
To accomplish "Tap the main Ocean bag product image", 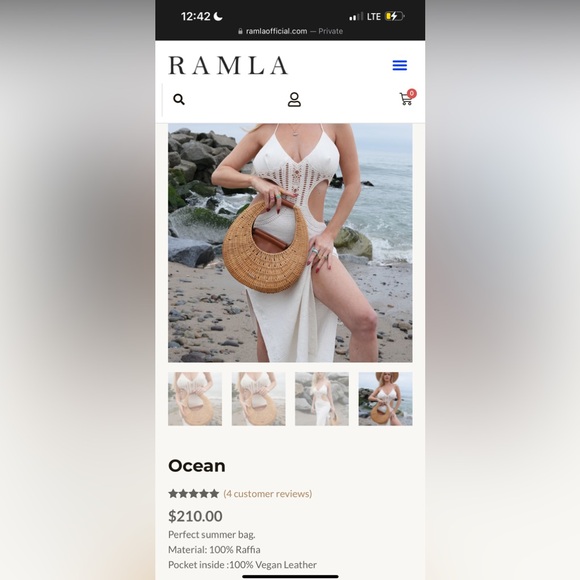I will click(x=290, y=243).
